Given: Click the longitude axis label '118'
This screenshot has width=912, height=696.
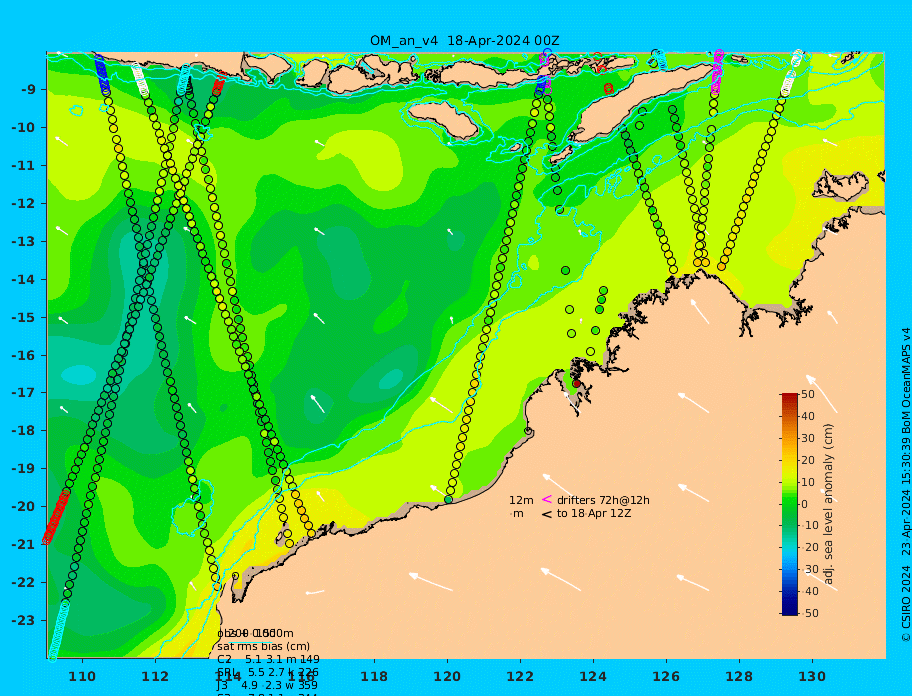Looking at the screenshot, I should [374, 676].
